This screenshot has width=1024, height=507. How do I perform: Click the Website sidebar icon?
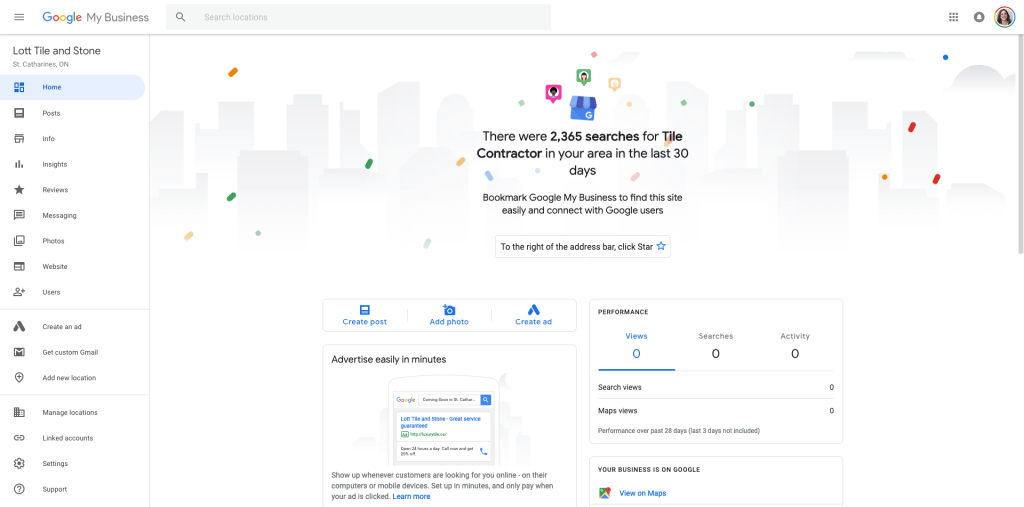19,267
